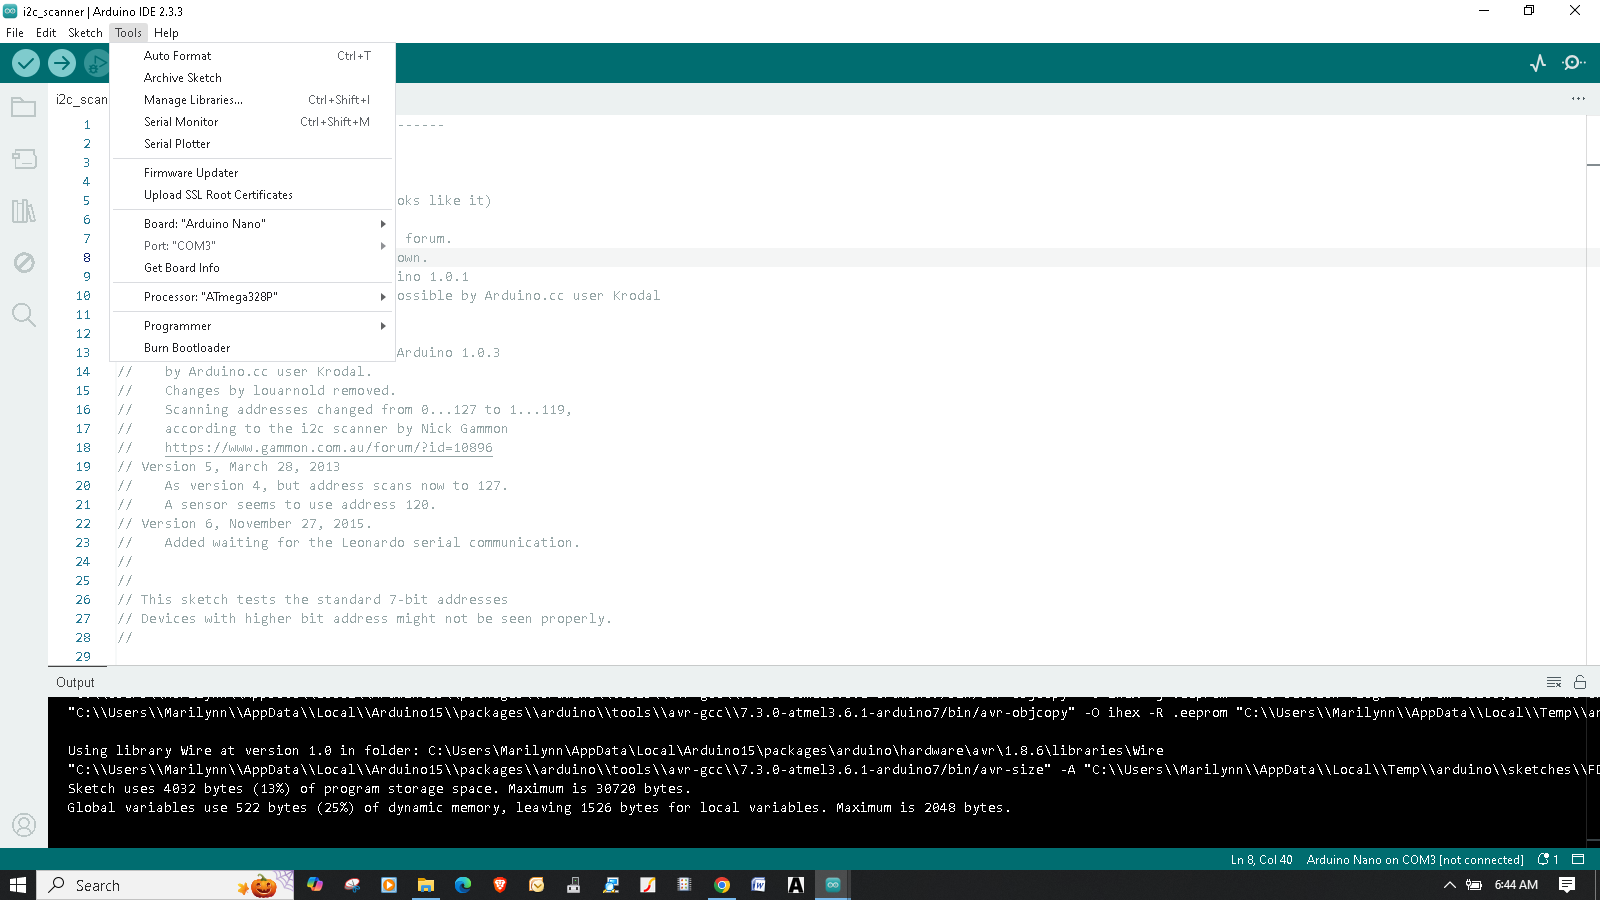Click the 6:44 AM taskbar clock
1600x900 pixels.
pyautogui.click(x=1516, y=885)
